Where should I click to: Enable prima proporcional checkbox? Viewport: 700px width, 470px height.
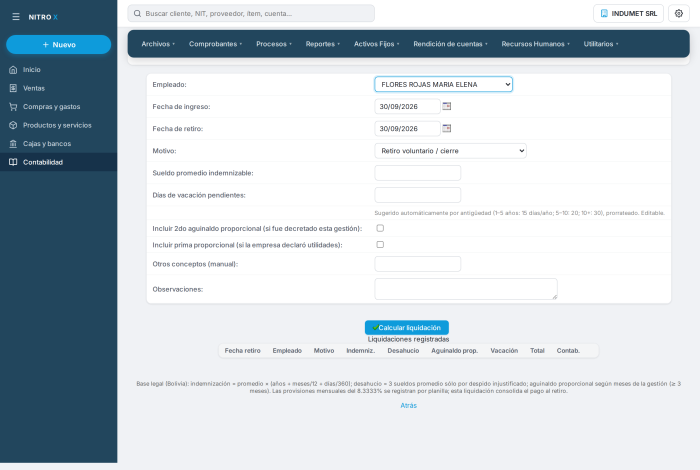tap(380, 245)
